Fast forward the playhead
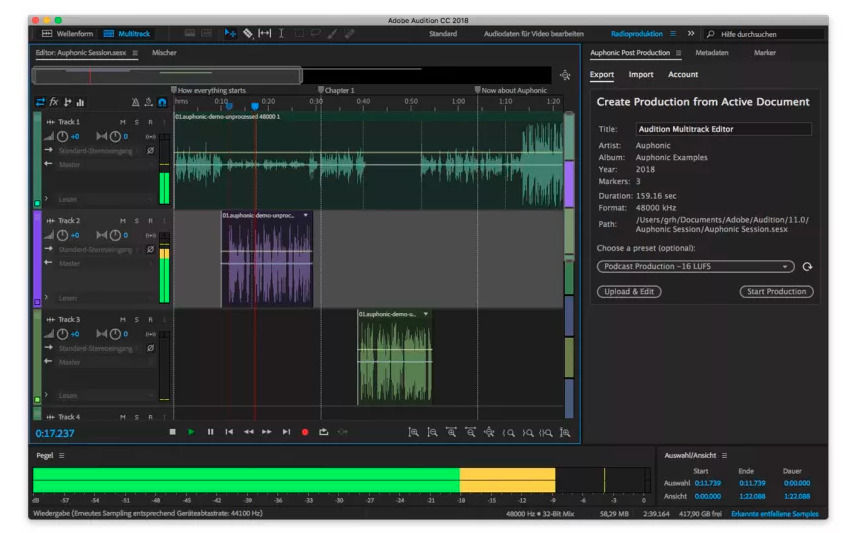This screenshot has width=843, height=533. coord(267,432)
